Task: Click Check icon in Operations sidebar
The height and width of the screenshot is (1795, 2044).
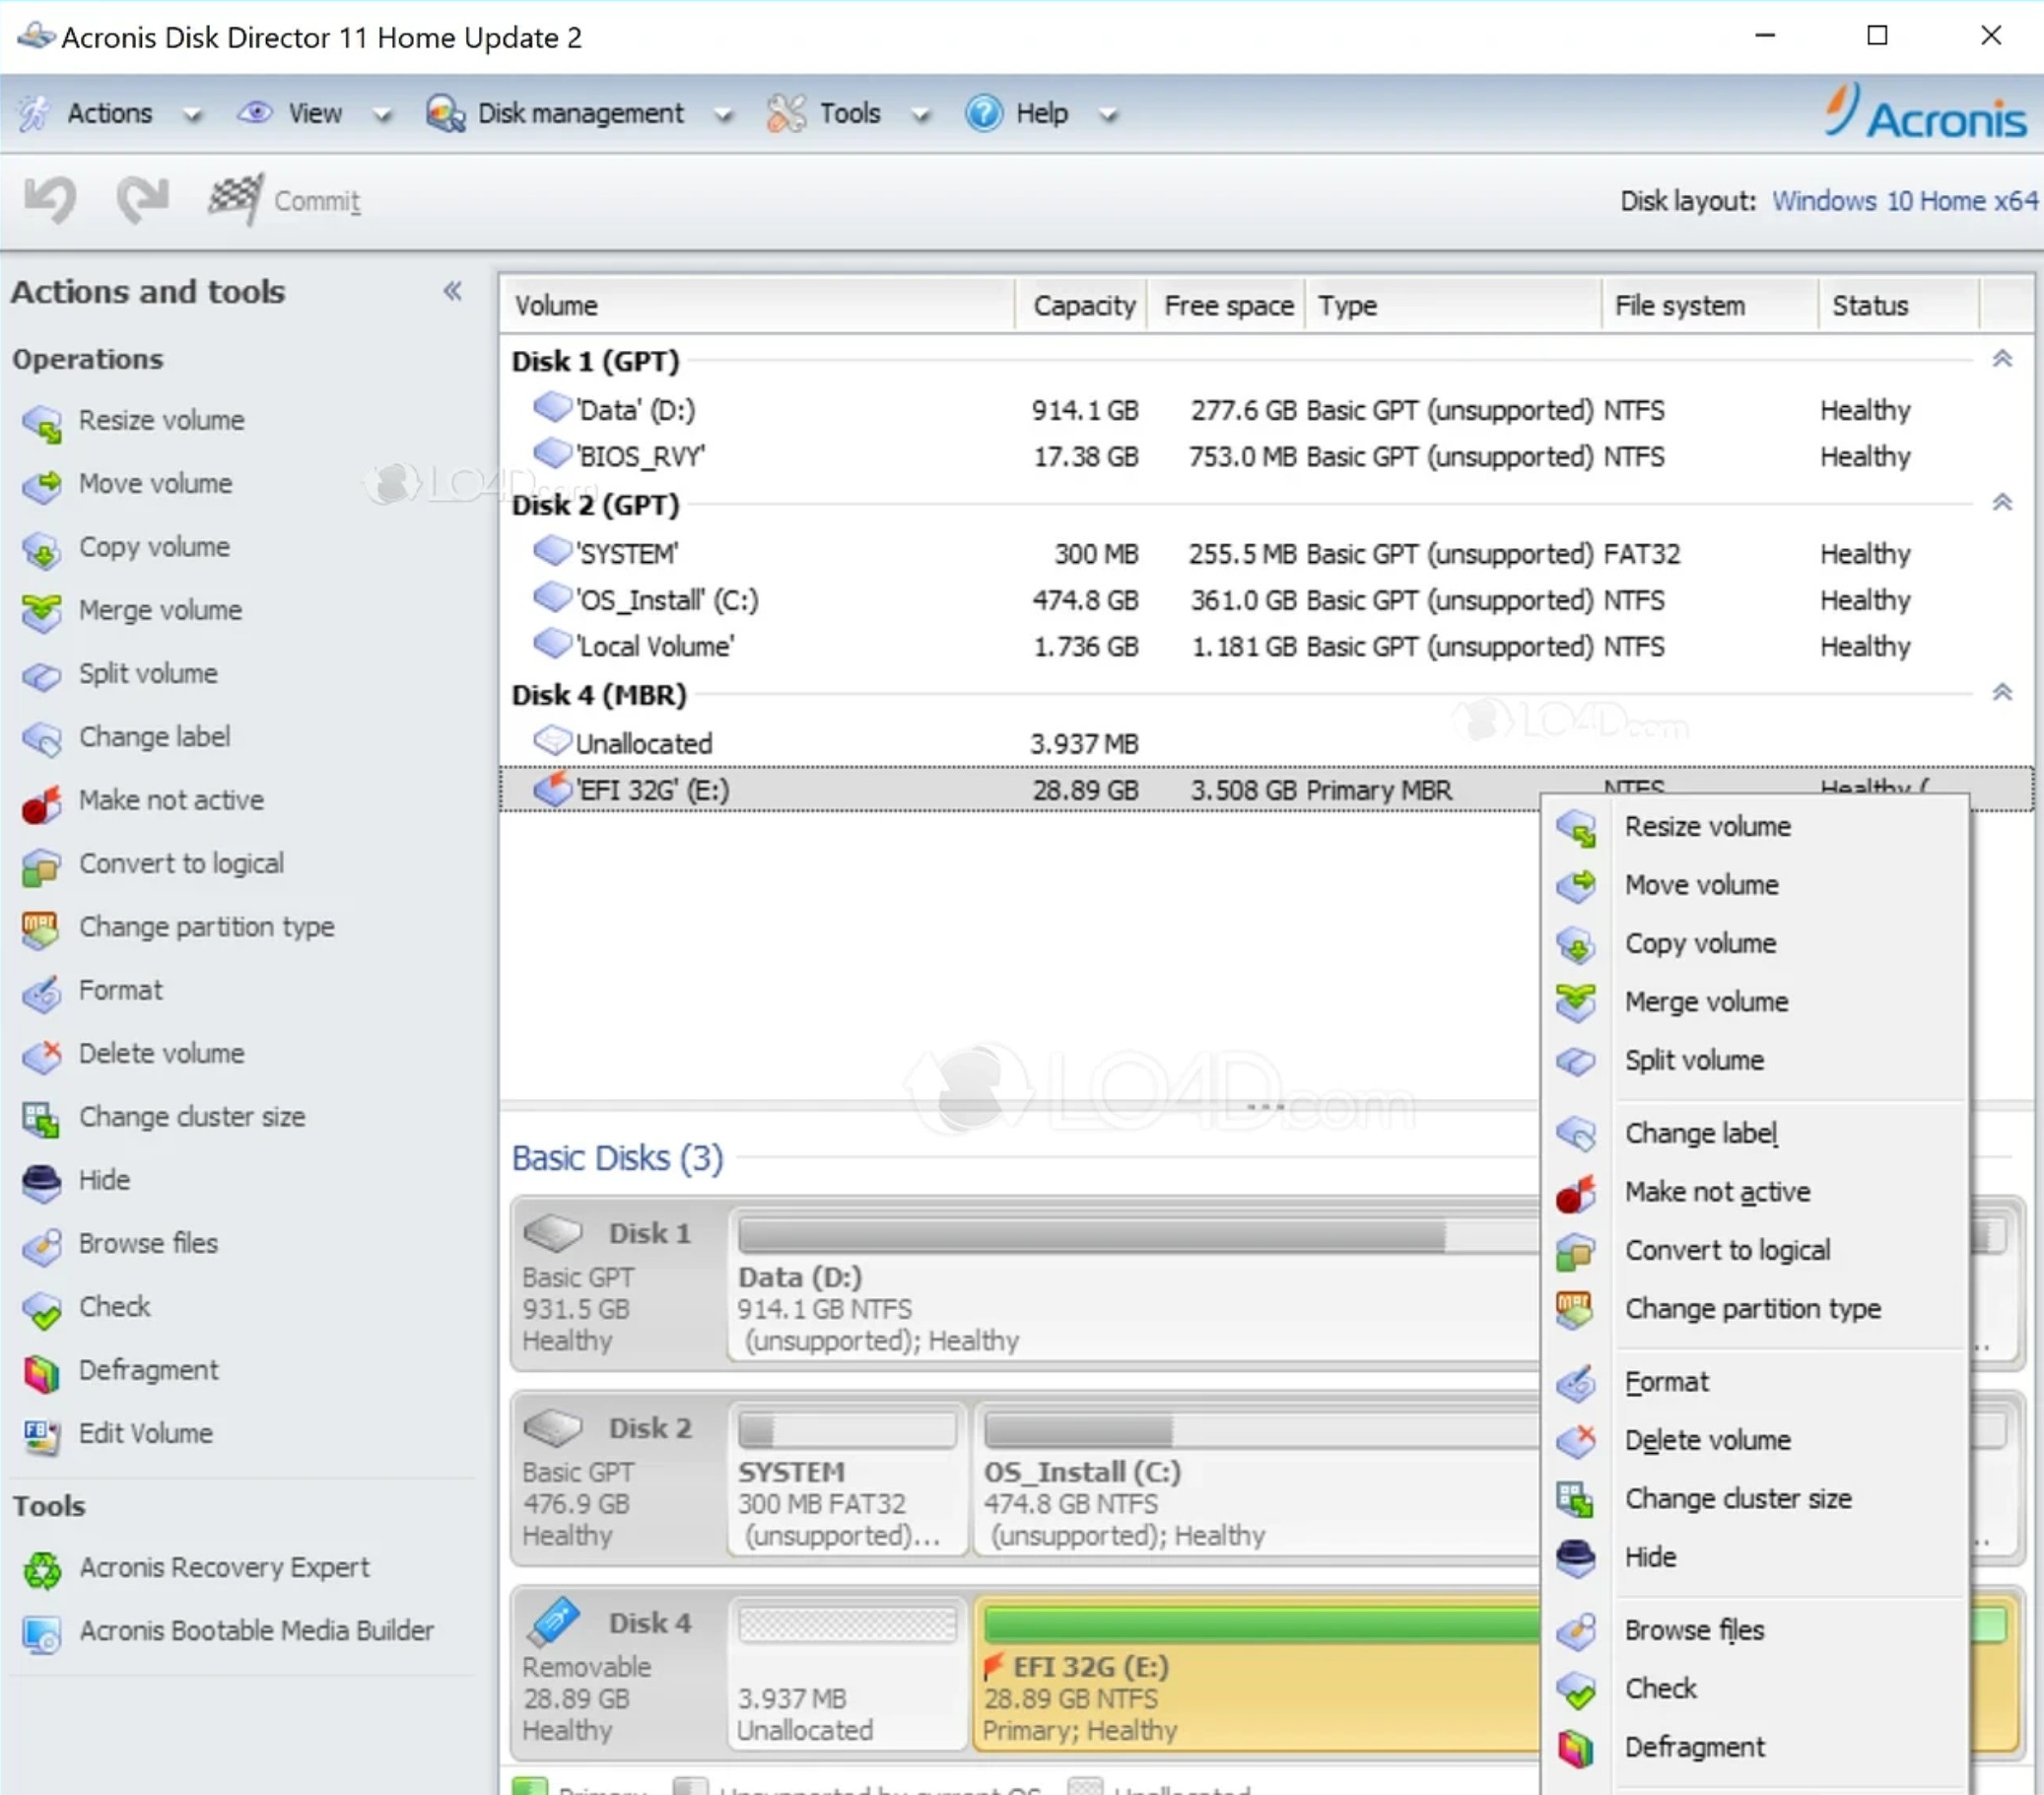Action: 42,1309
